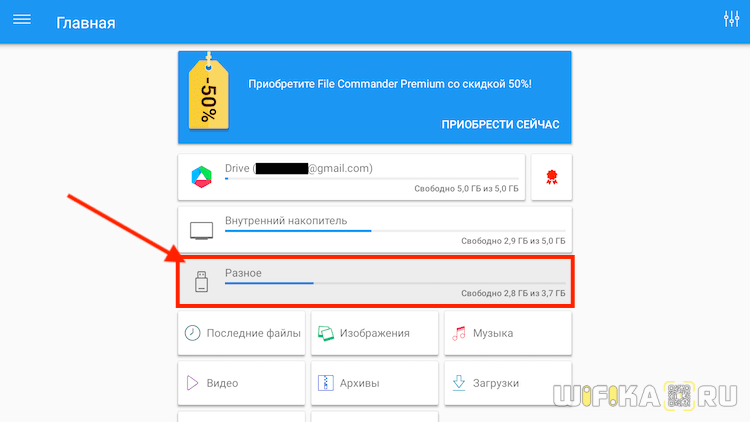Click the Внутренний накопитель usage bar
The width and height of the screenshot is (750, 422).
pyautogui.click(x=395, y=231)
